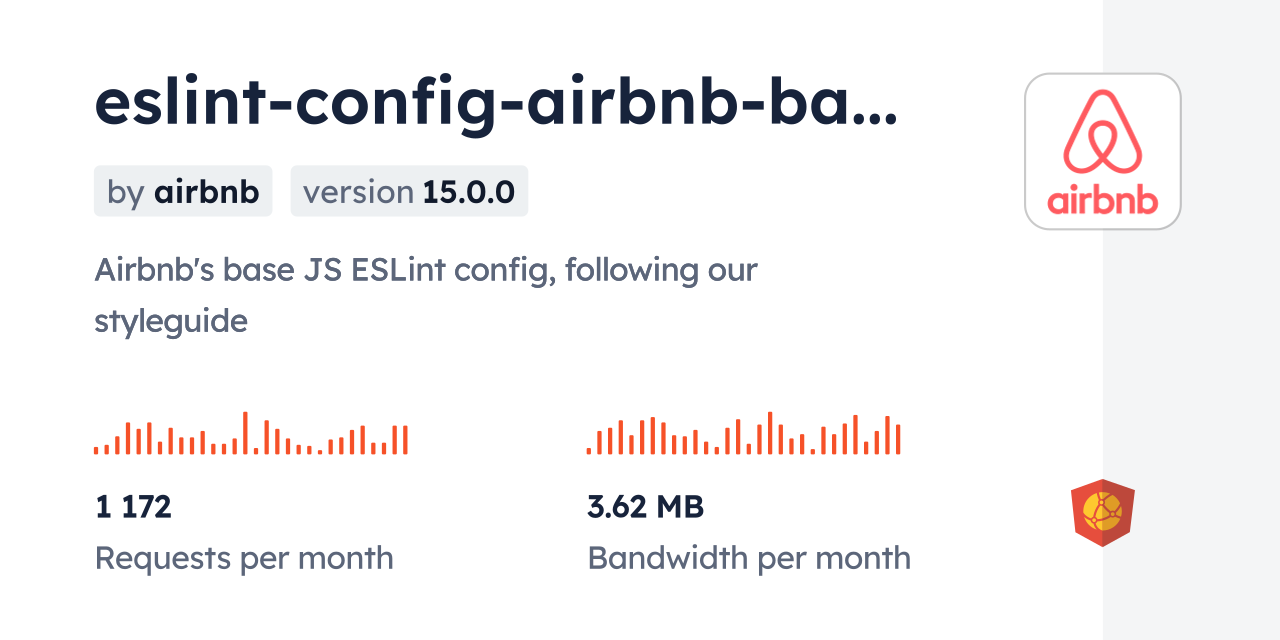Click the red airbnb wordmark under the logo
Screen dimensions: 1280x640
(1103, 200)
